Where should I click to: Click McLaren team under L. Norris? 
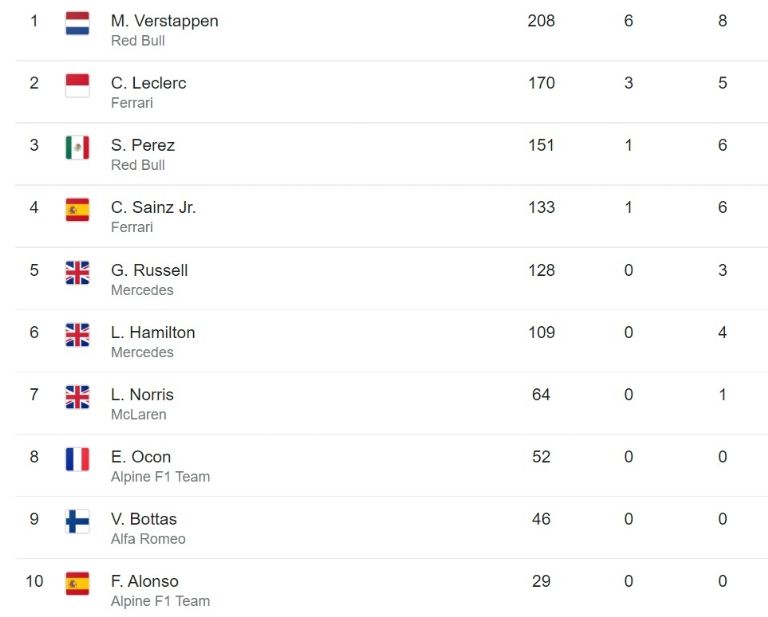(x=139, y=414)
